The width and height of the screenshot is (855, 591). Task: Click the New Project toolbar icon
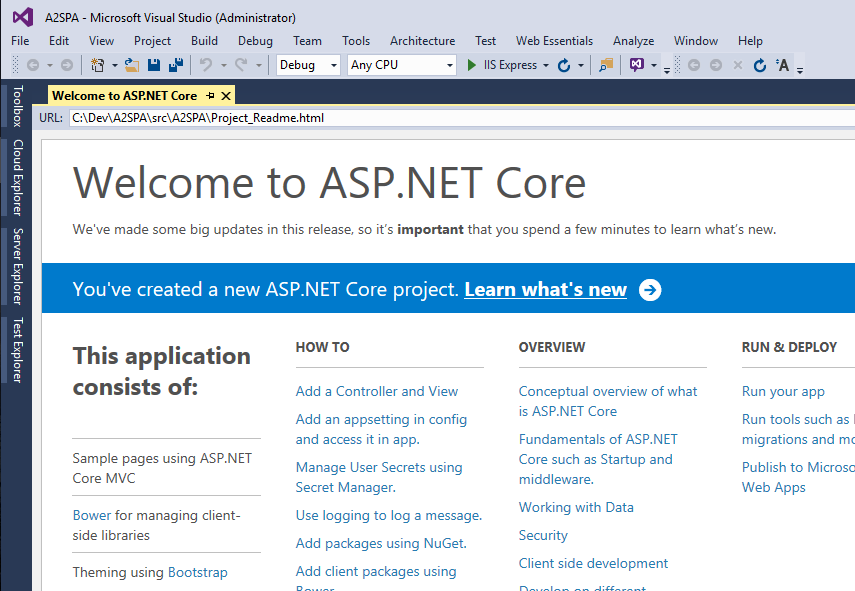point(98,65)
